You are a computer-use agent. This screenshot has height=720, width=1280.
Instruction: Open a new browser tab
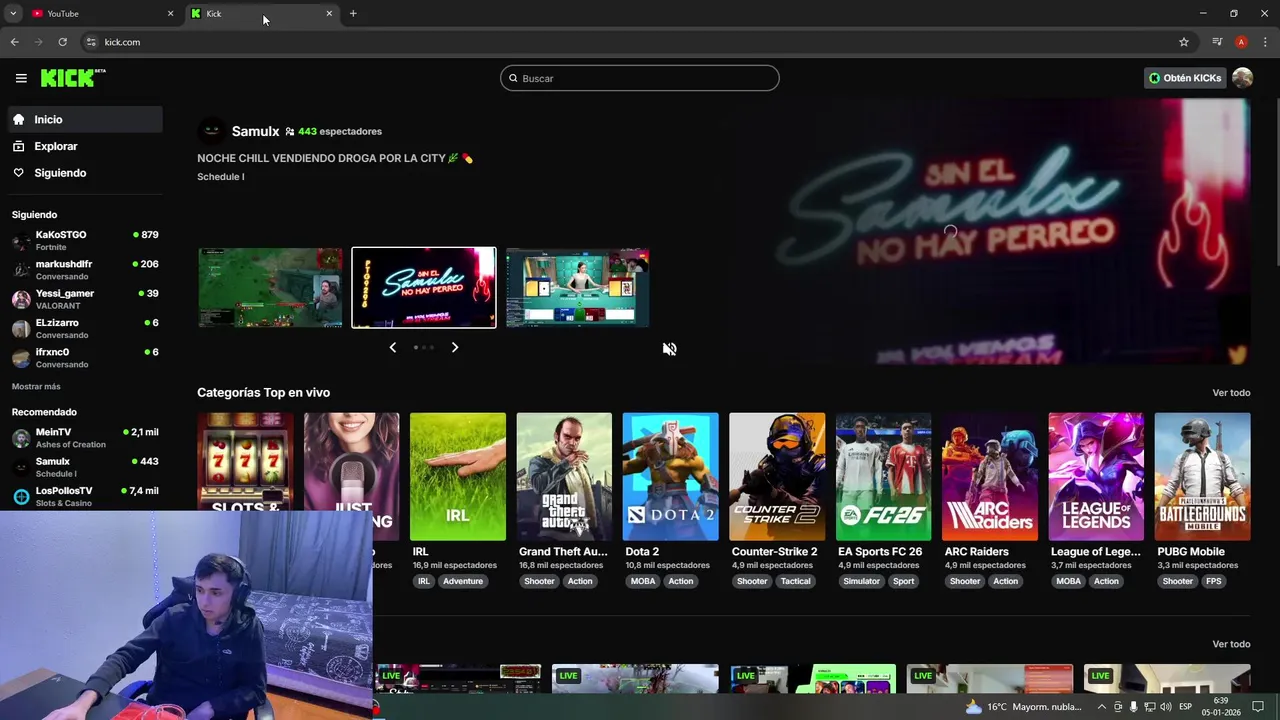(353, 13)
